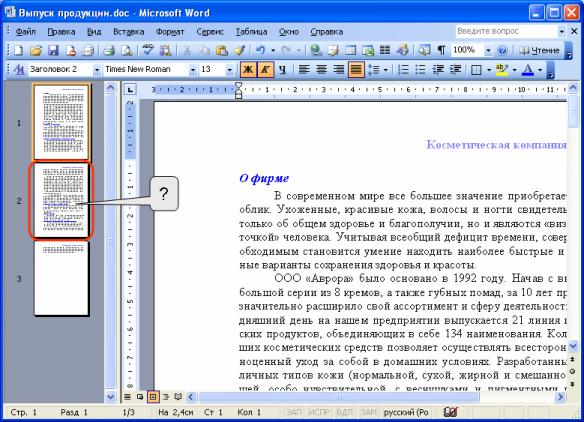
Task: Toggle underline (Ч) formatting
Action: point(283,70)
